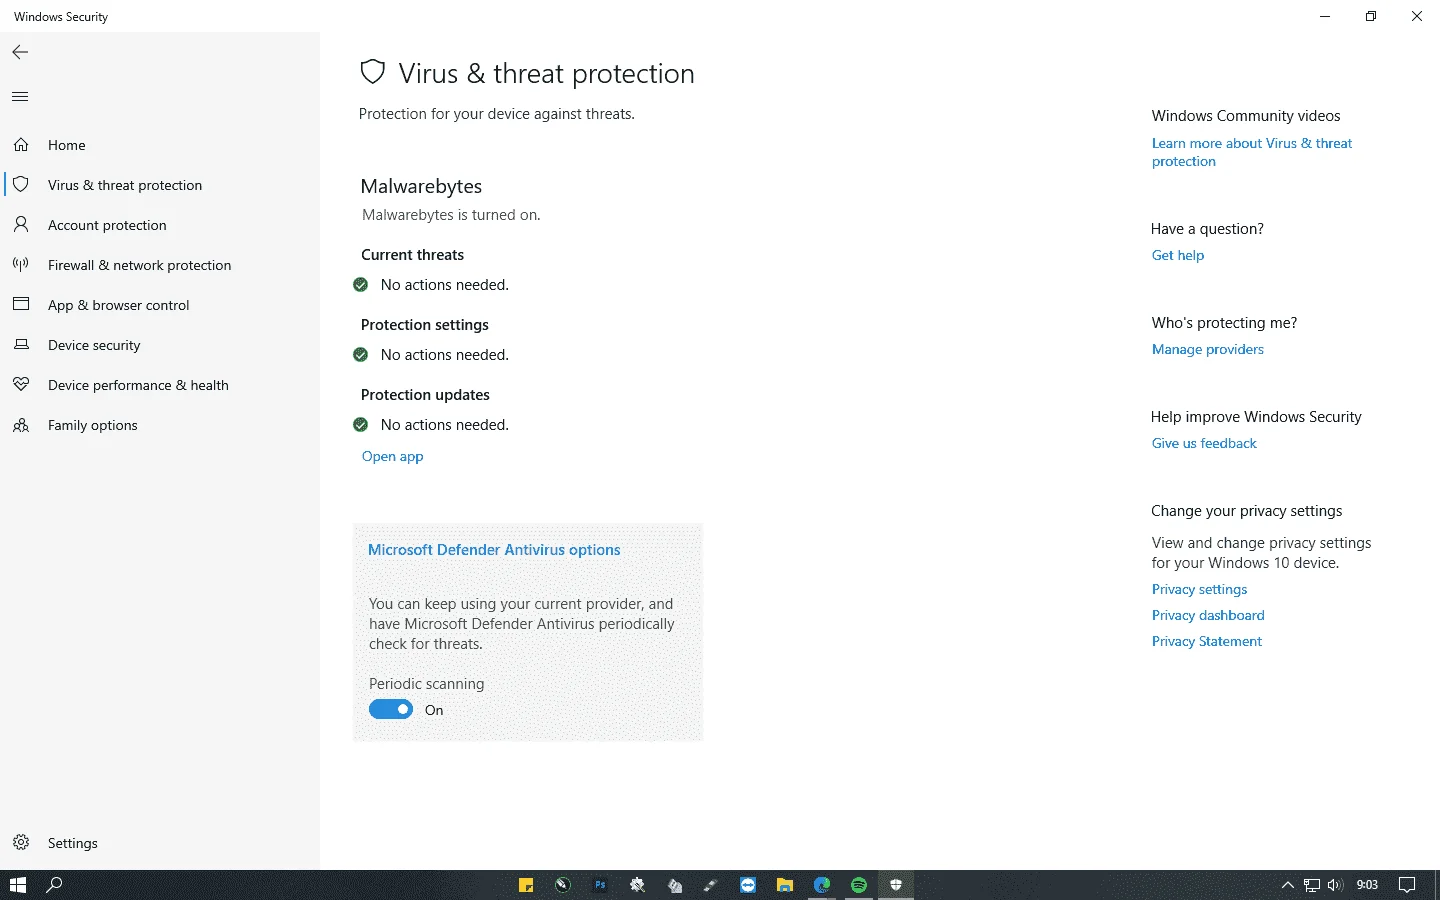Click the 'Help improve Windows Security' heading

point(1256,417)
